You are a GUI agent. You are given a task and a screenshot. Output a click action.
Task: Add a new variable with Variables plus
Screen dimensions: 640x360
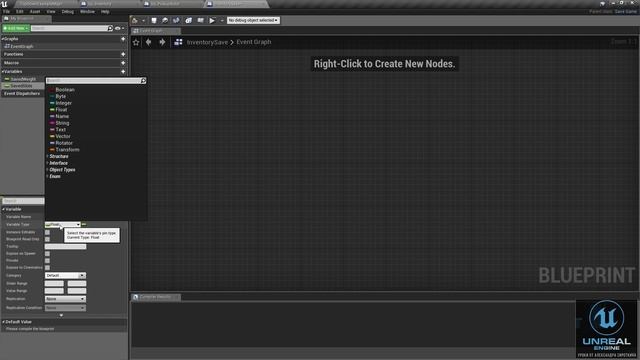(123, 71)
